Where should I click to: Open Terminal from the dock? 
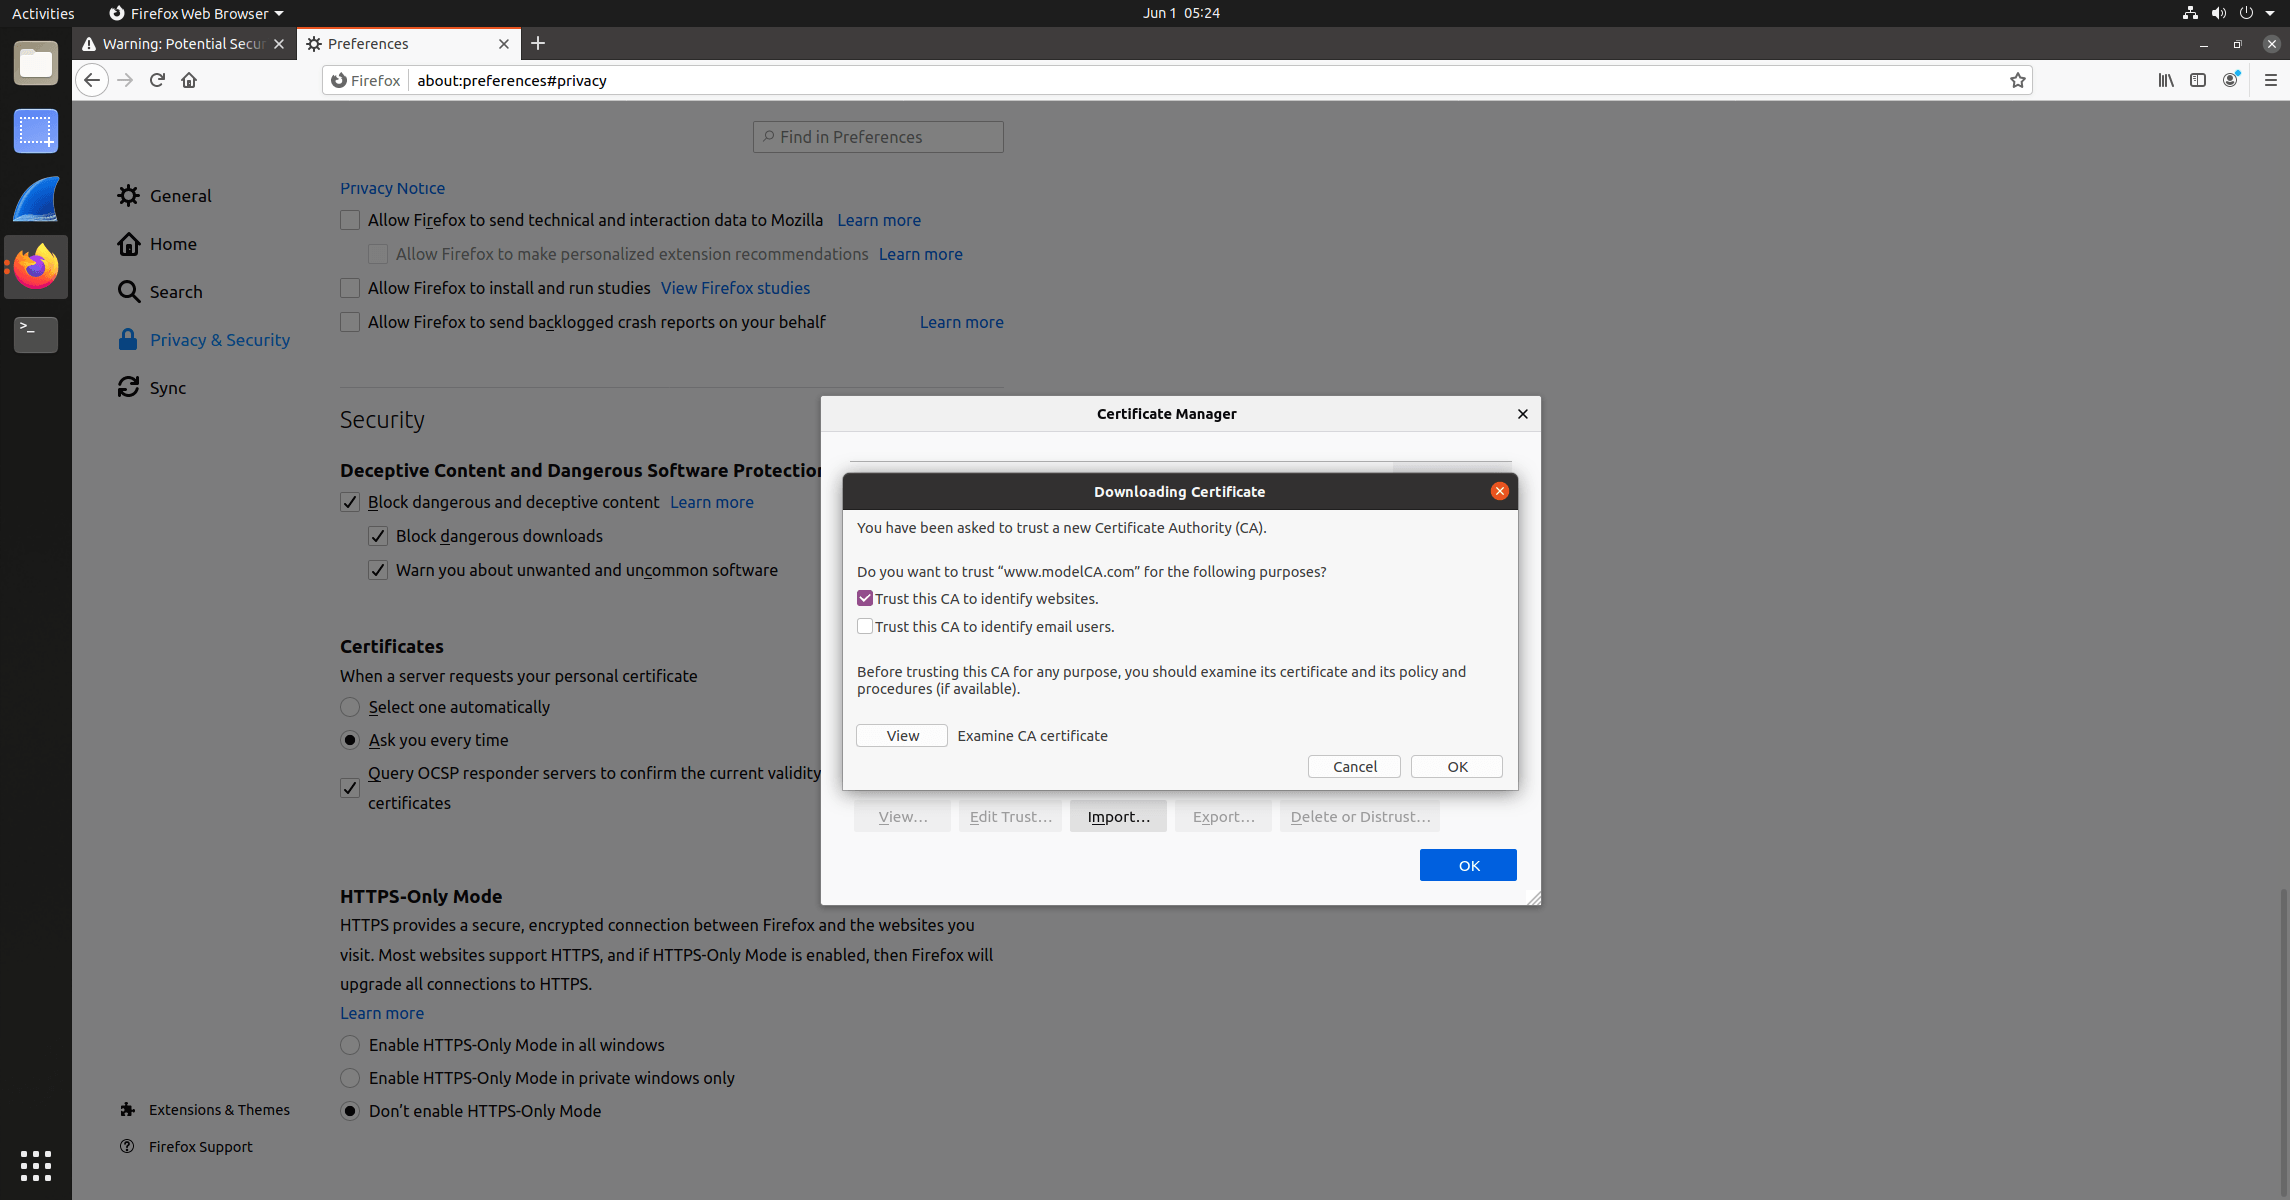point(36,335)
